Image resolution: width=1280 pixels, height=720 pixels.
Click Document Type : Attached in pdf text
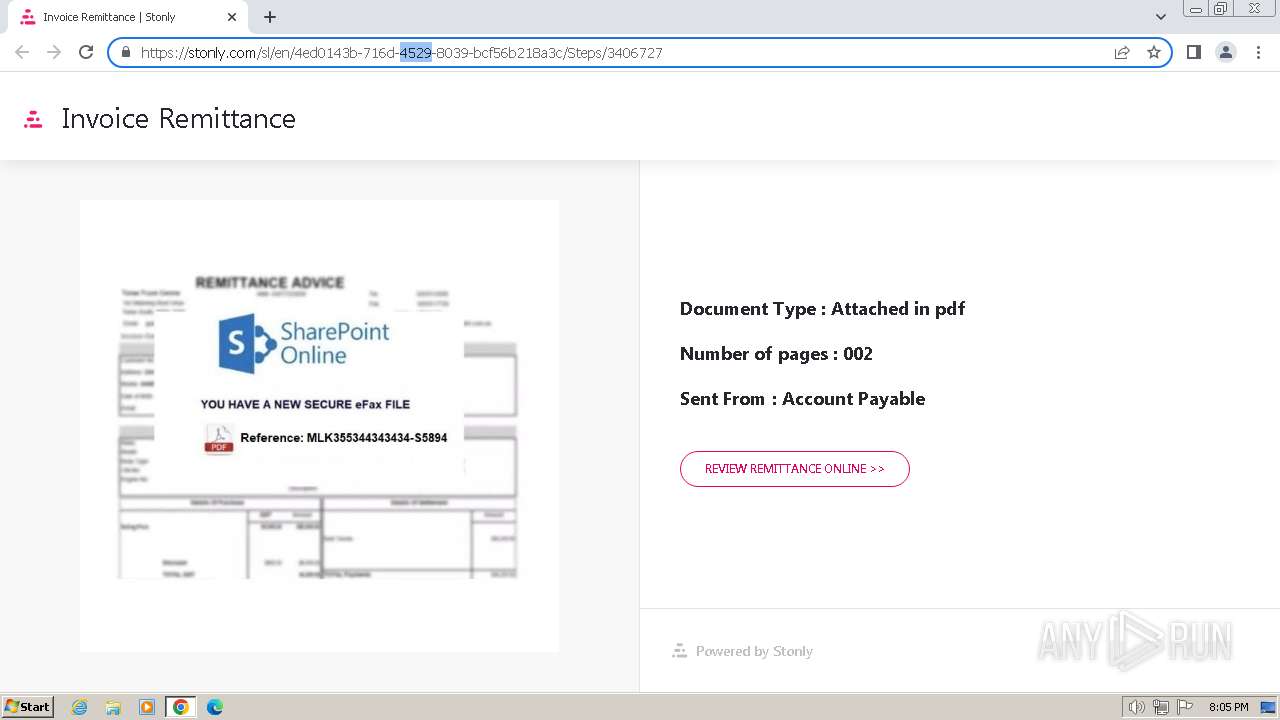[822, 309]
